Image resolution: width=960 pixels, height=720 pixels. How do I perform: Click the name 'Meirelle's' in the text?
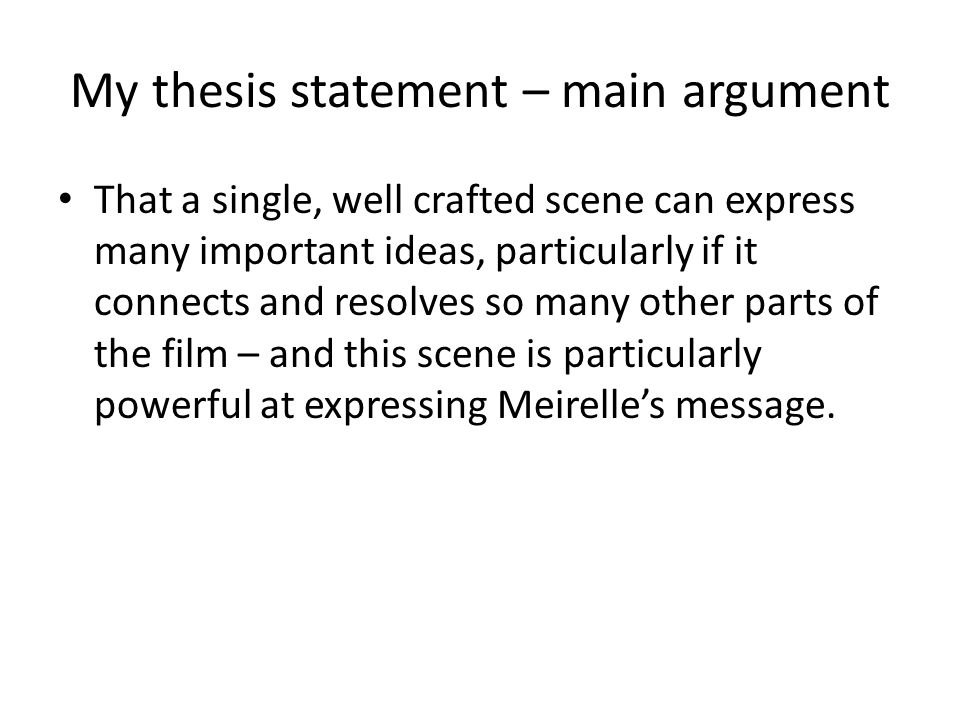581,405
